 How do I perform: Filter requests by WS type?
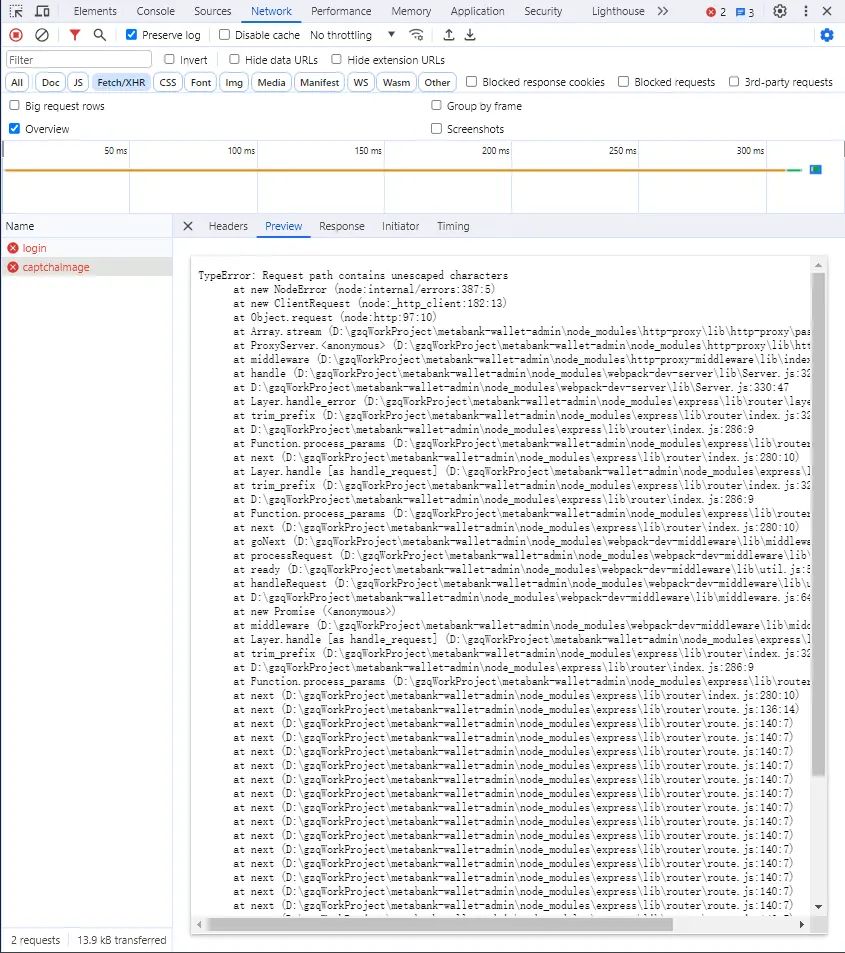coord(360,83)
